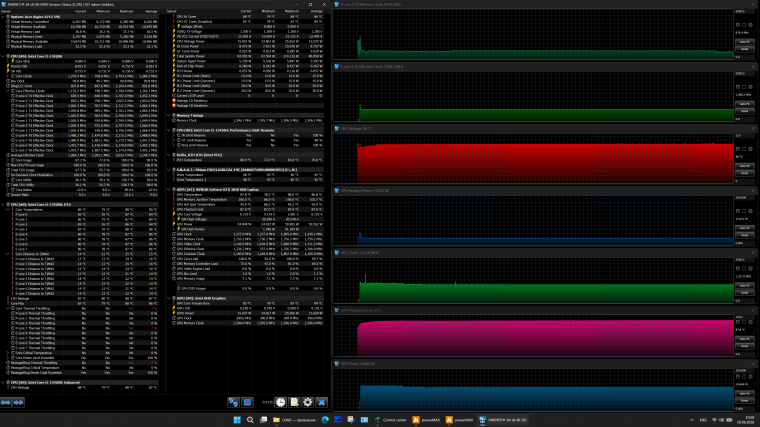760x427 pixels.
Task: Click the maximum scale field in GPU Clock graph
Action: [744, 259]
